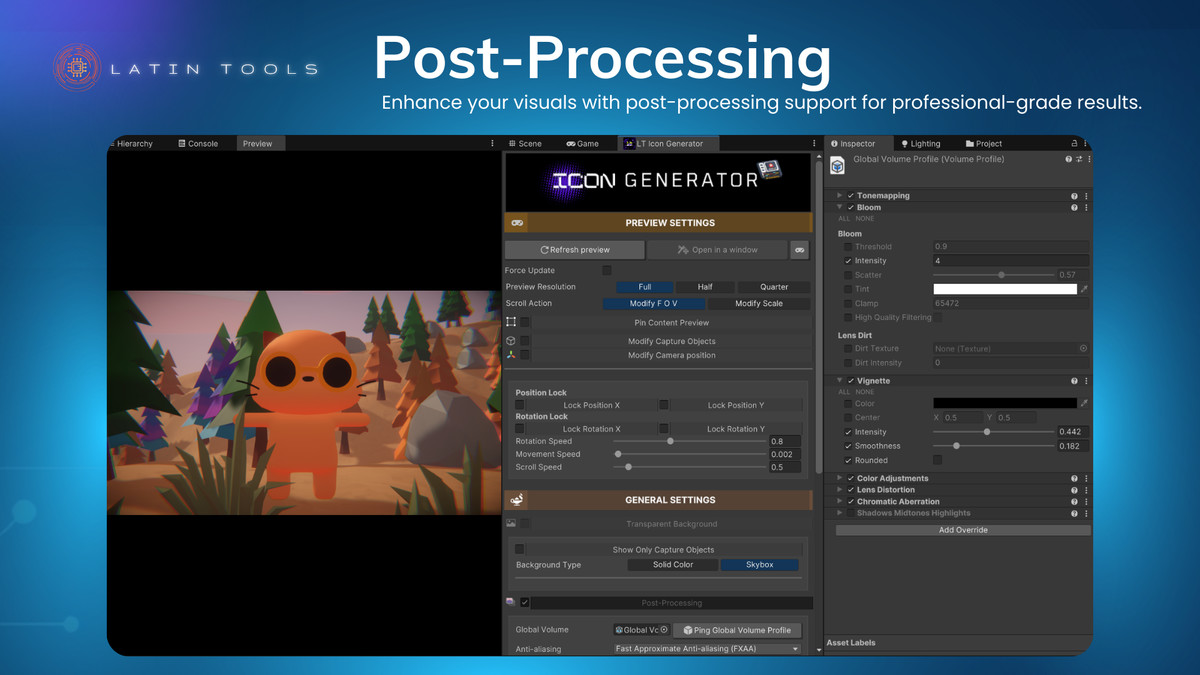
Task: Open Tonemapping override options menu
Action: [1086, 196]
